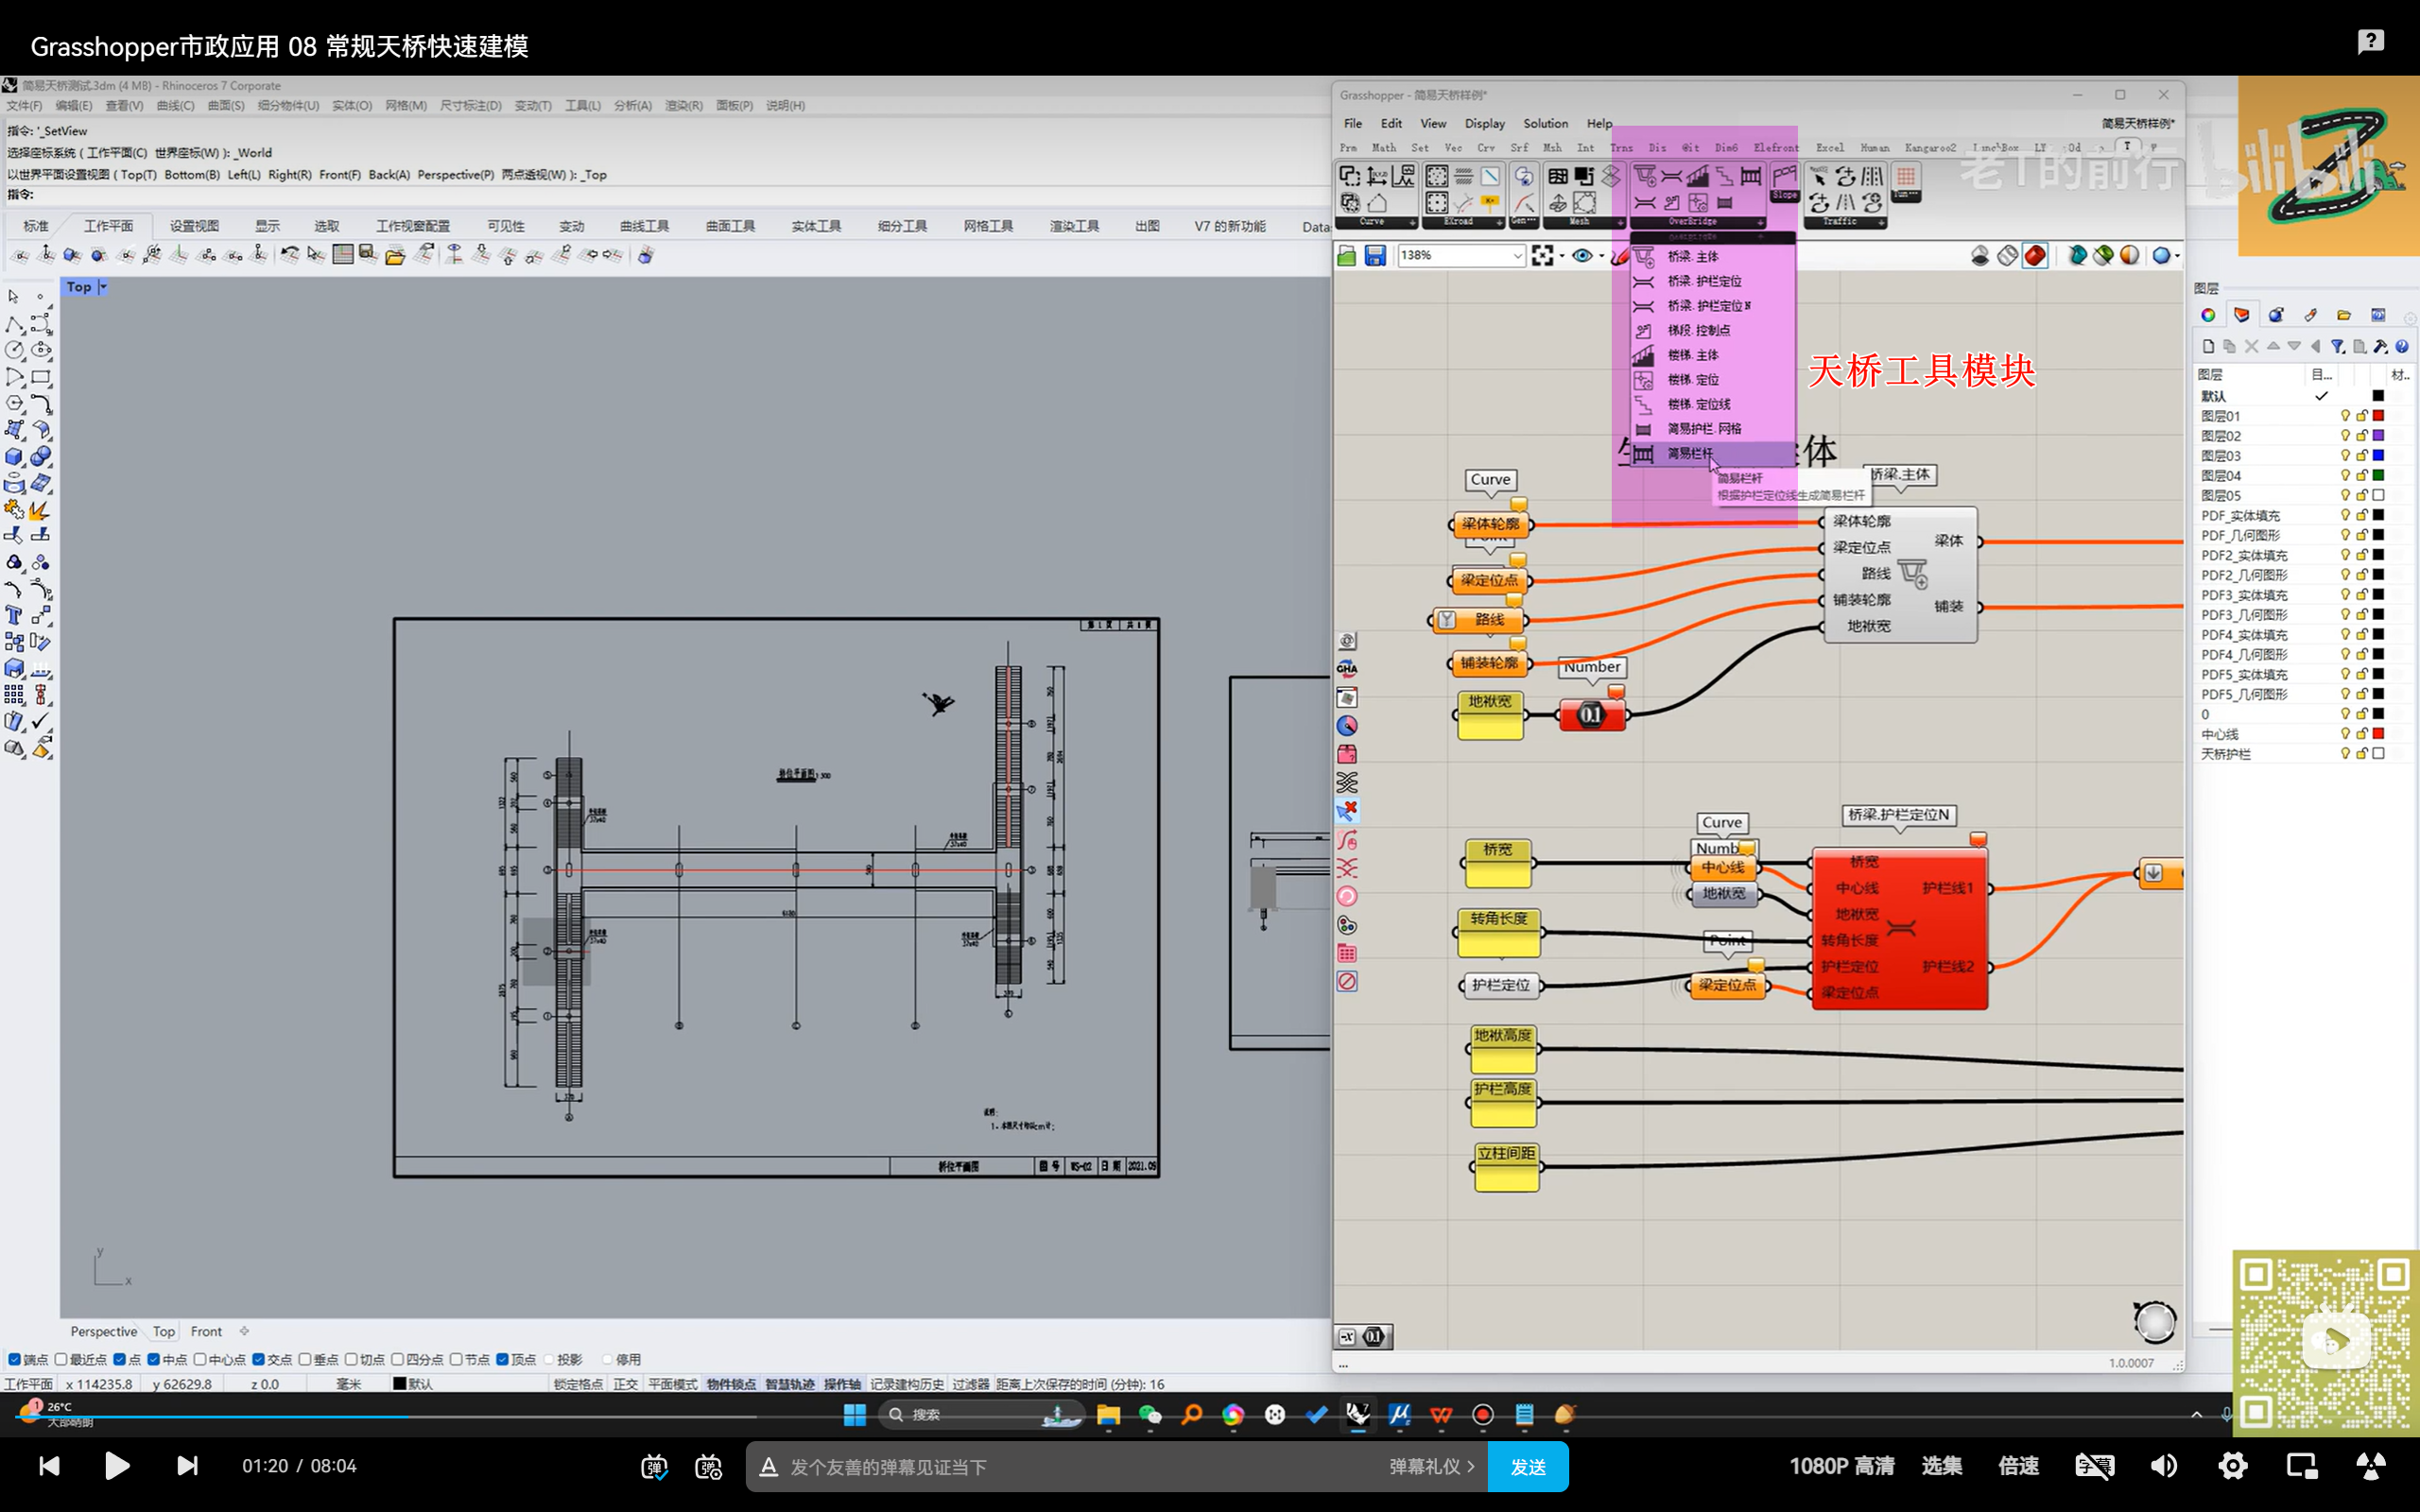
Task: Open the Solution menu in Grasshopper
Action: point(1544,123)
